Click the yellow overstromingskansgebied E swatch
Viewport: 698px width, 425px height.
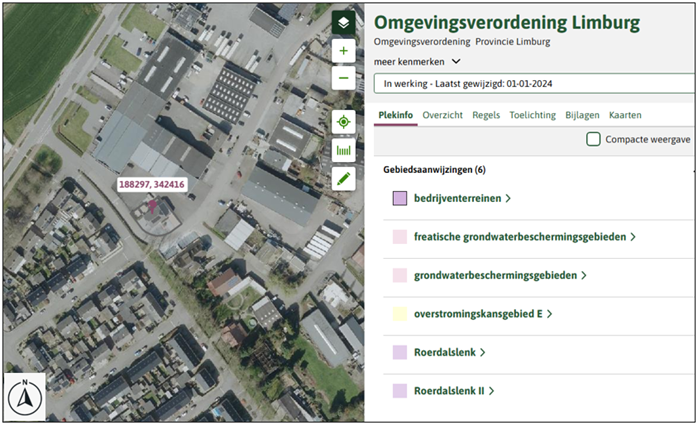point(400,314)
